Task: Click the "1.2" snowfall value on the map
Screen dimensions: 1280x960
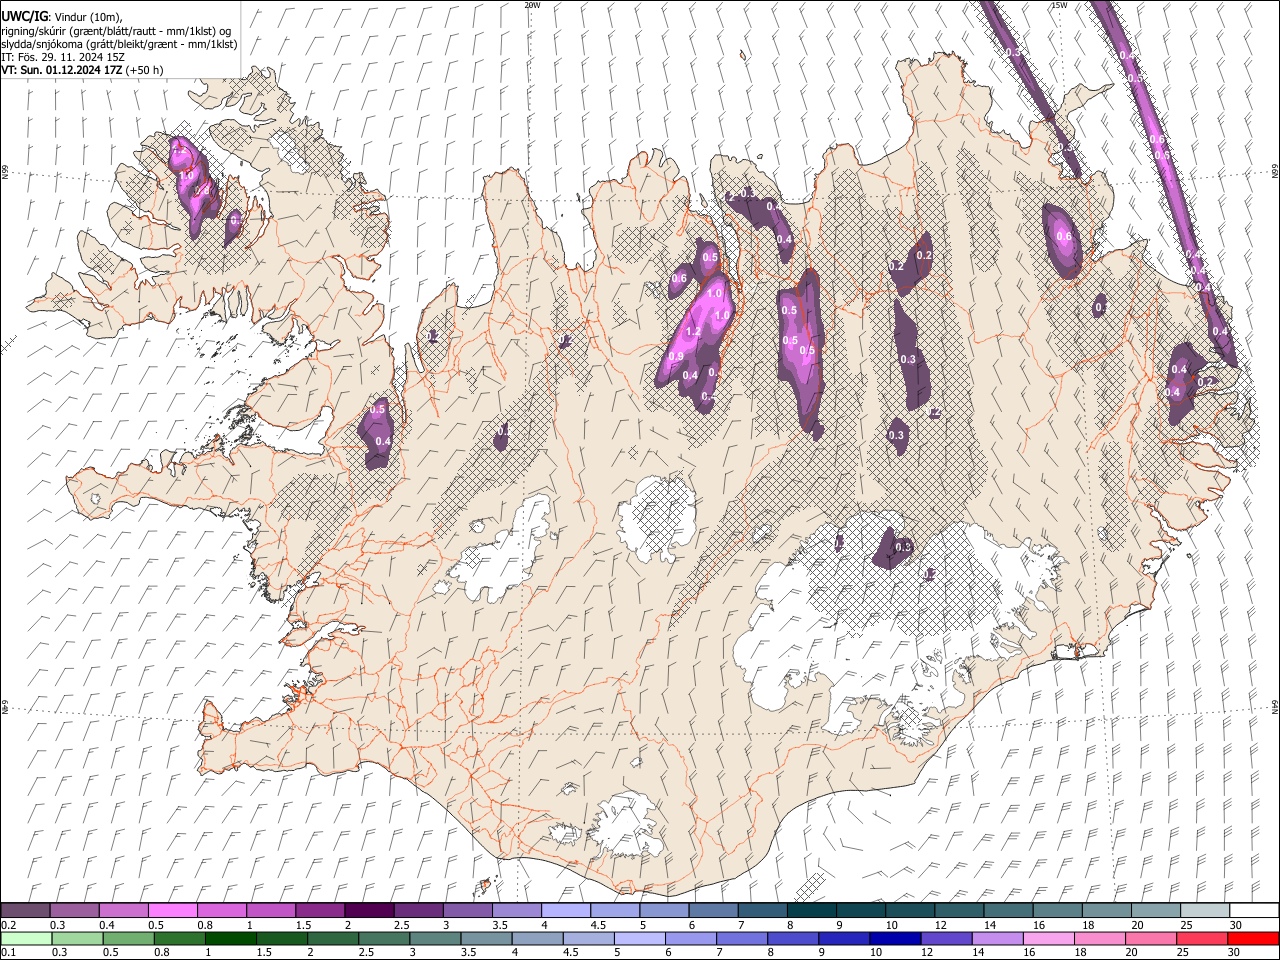Action: 692,331
